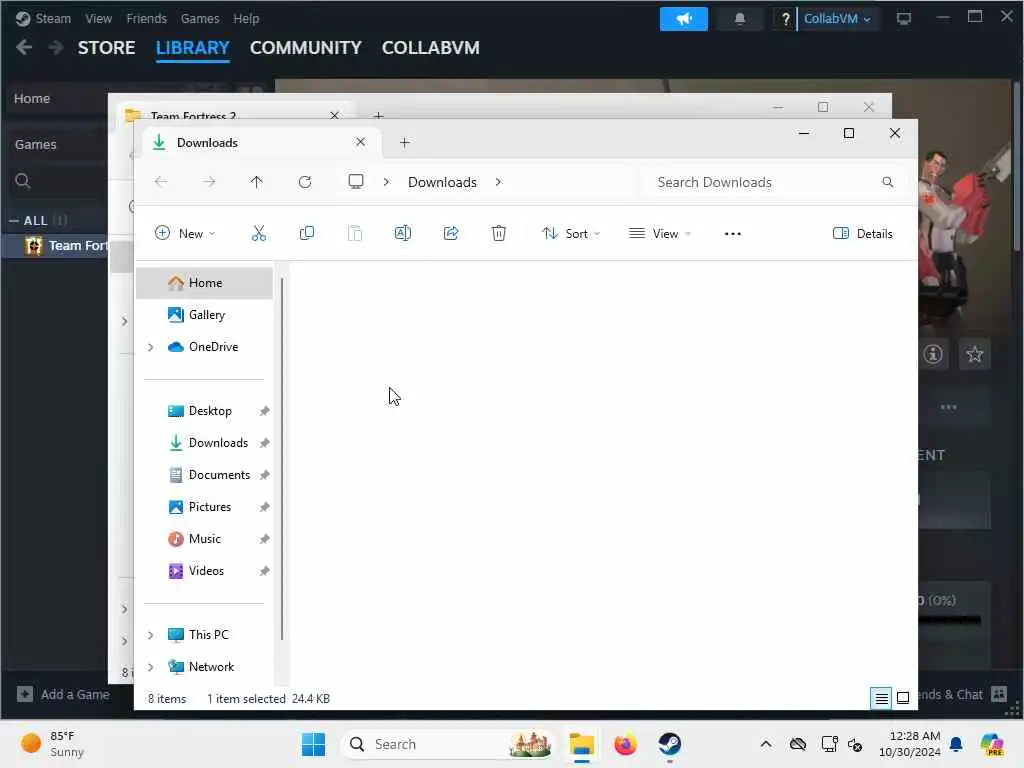
Task: Click the Downloads breadcrumb in address bar
Action: point(442,182)
